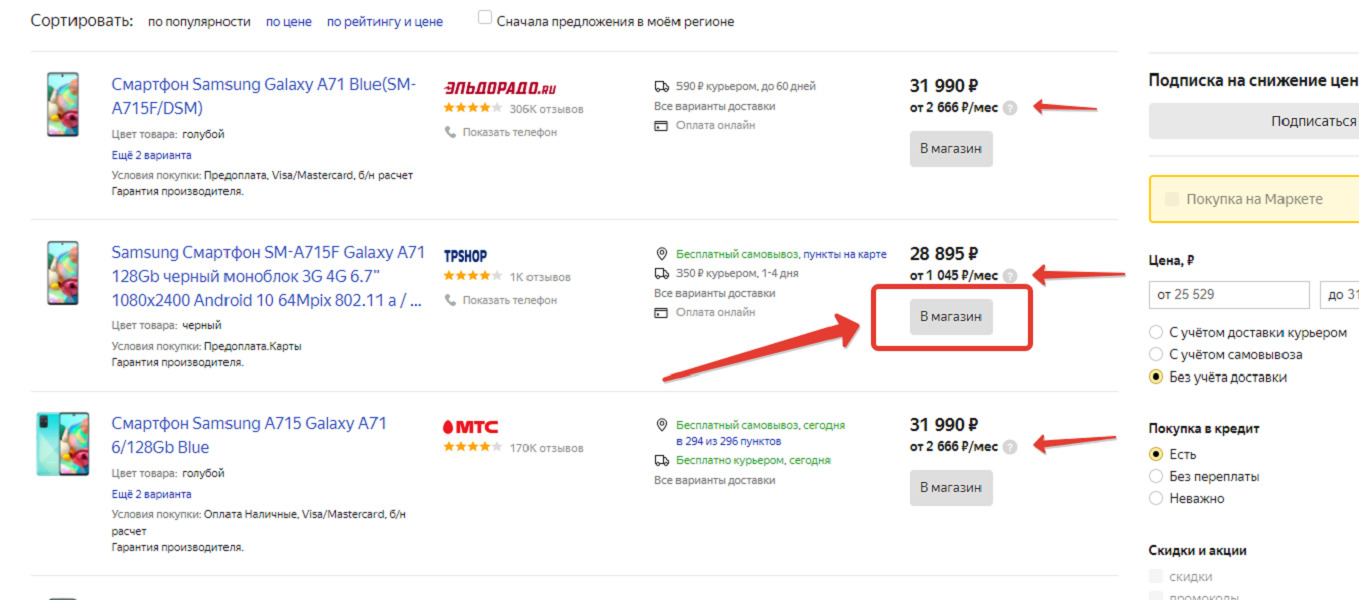Select credit without overpayment option

click(1157, 476)
